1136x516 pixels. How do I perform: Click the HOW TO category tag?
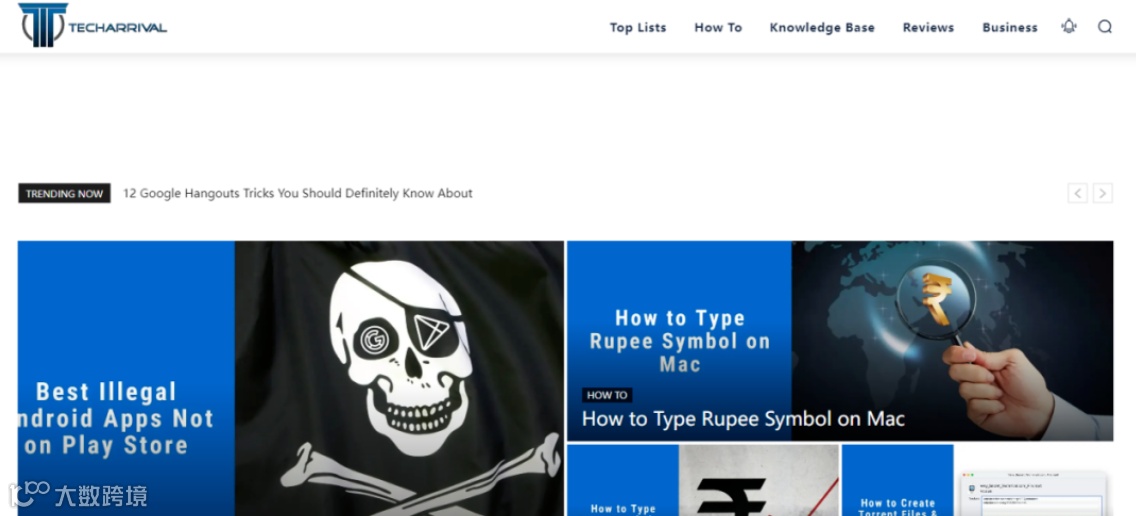point(607,395)
